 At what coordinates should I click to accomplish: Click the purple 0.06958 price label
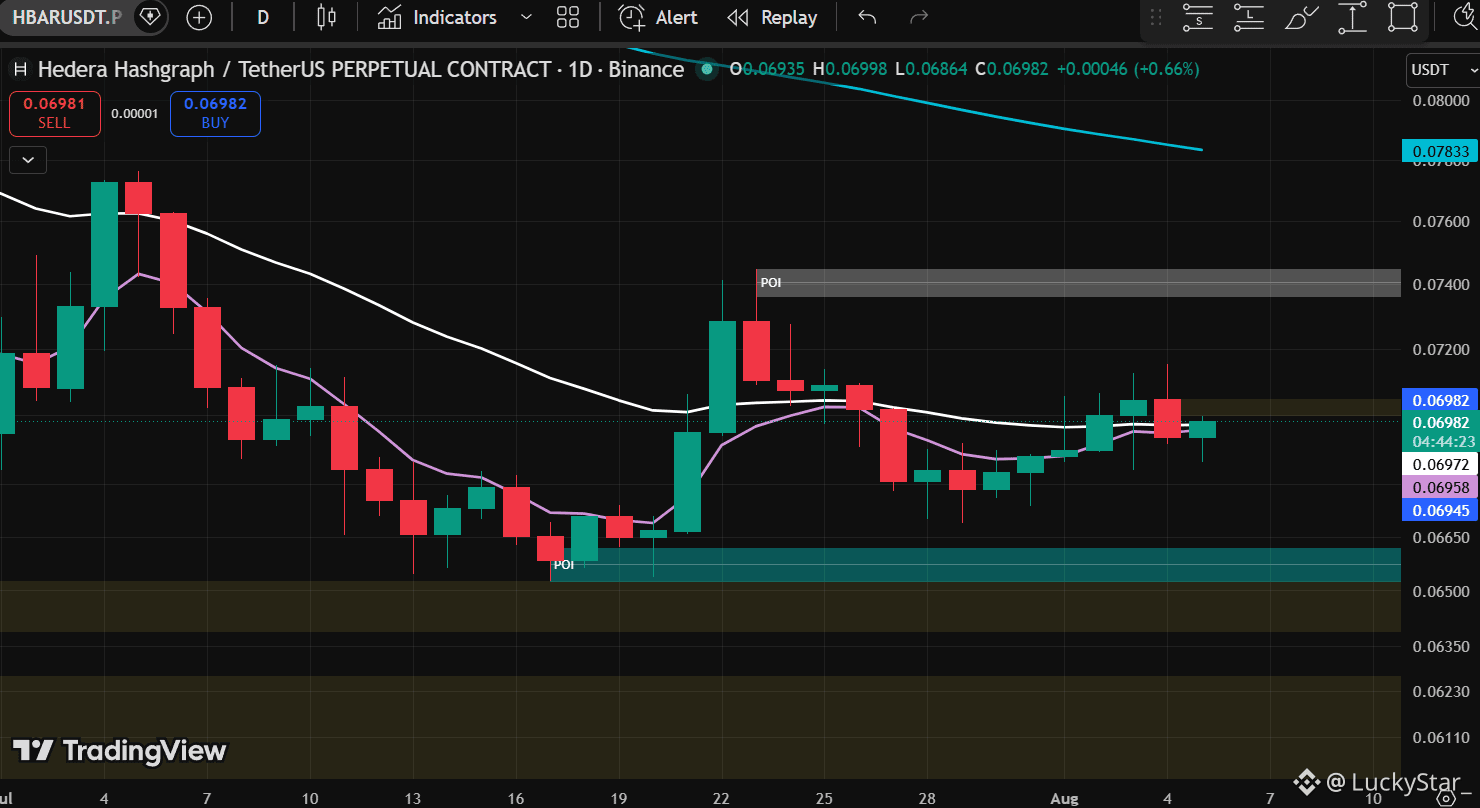coord(1441,488)
